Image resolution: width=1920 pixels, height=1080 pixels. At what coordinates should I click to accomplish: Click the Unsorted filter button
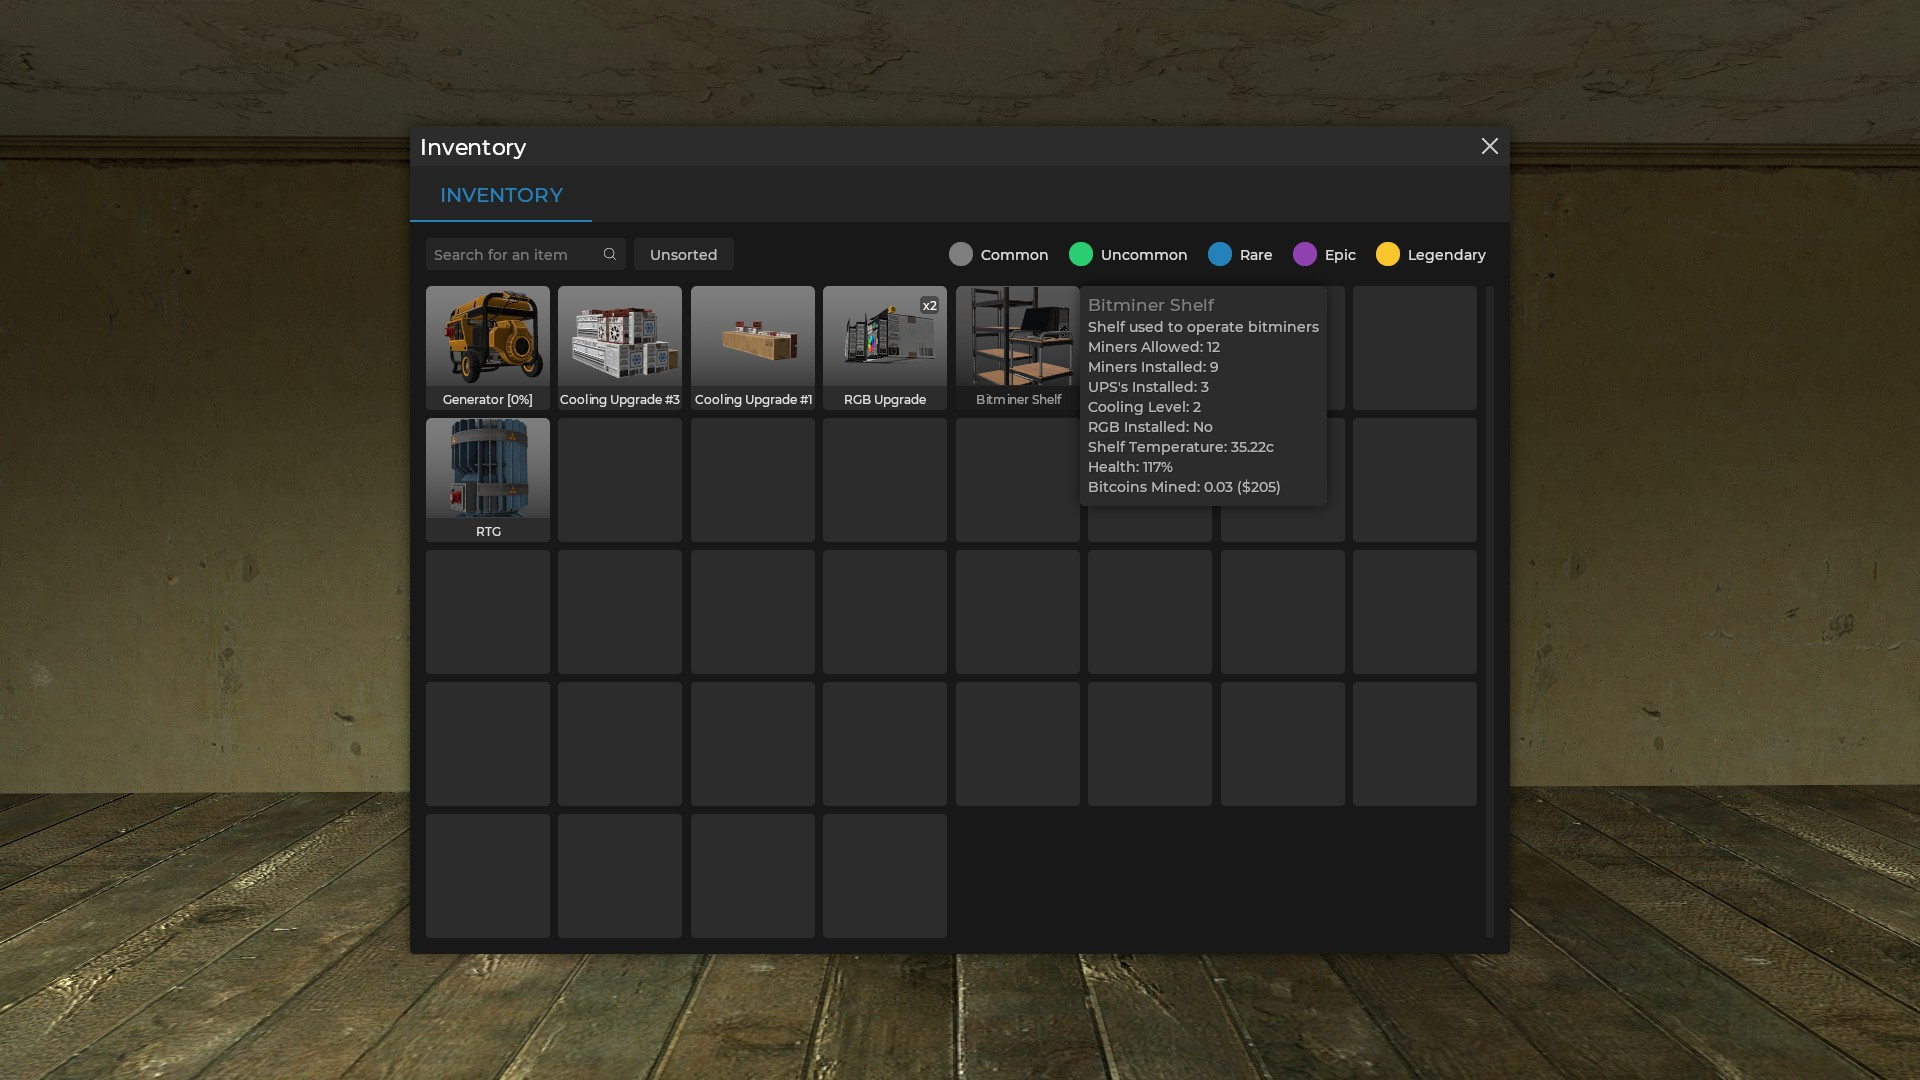pyautogui.click(x=683, y=253)
